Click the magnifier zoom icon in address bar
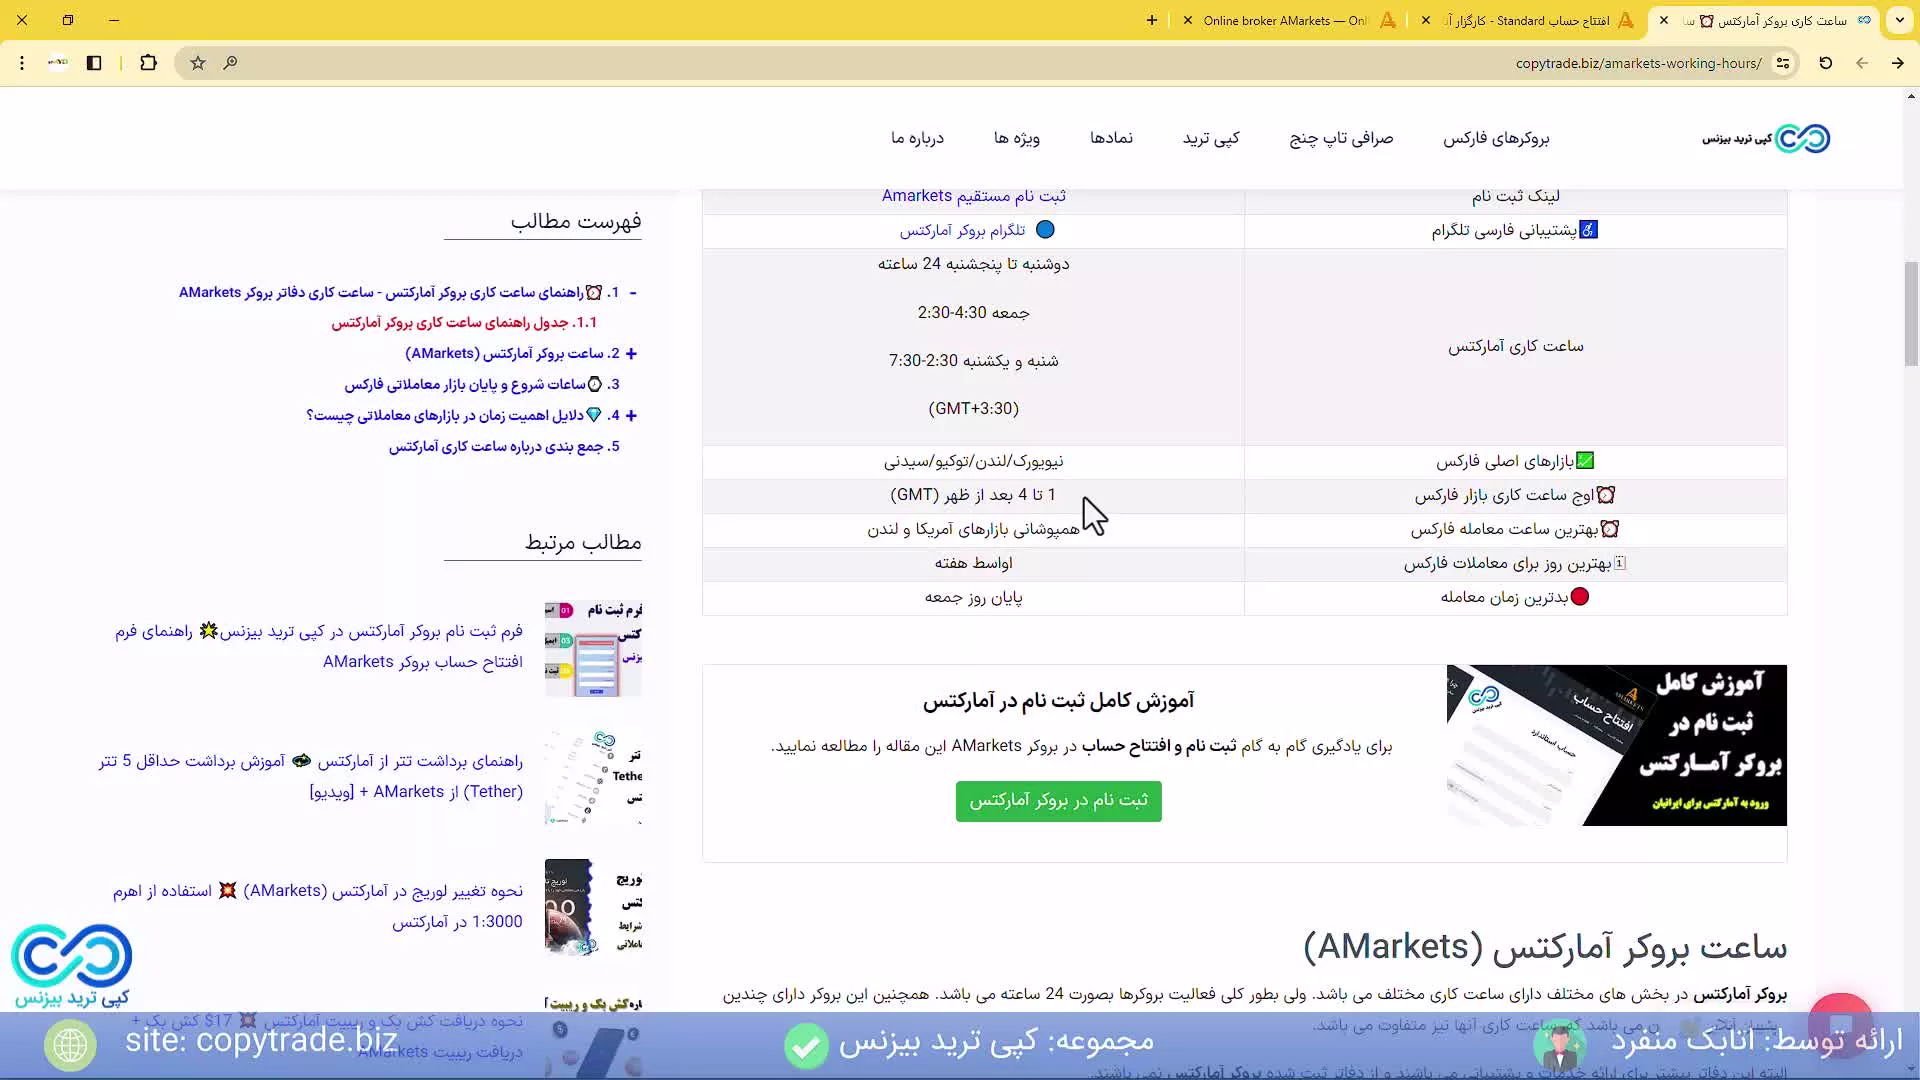Screen dimensions: 1920x1080 tap(230, 63)
